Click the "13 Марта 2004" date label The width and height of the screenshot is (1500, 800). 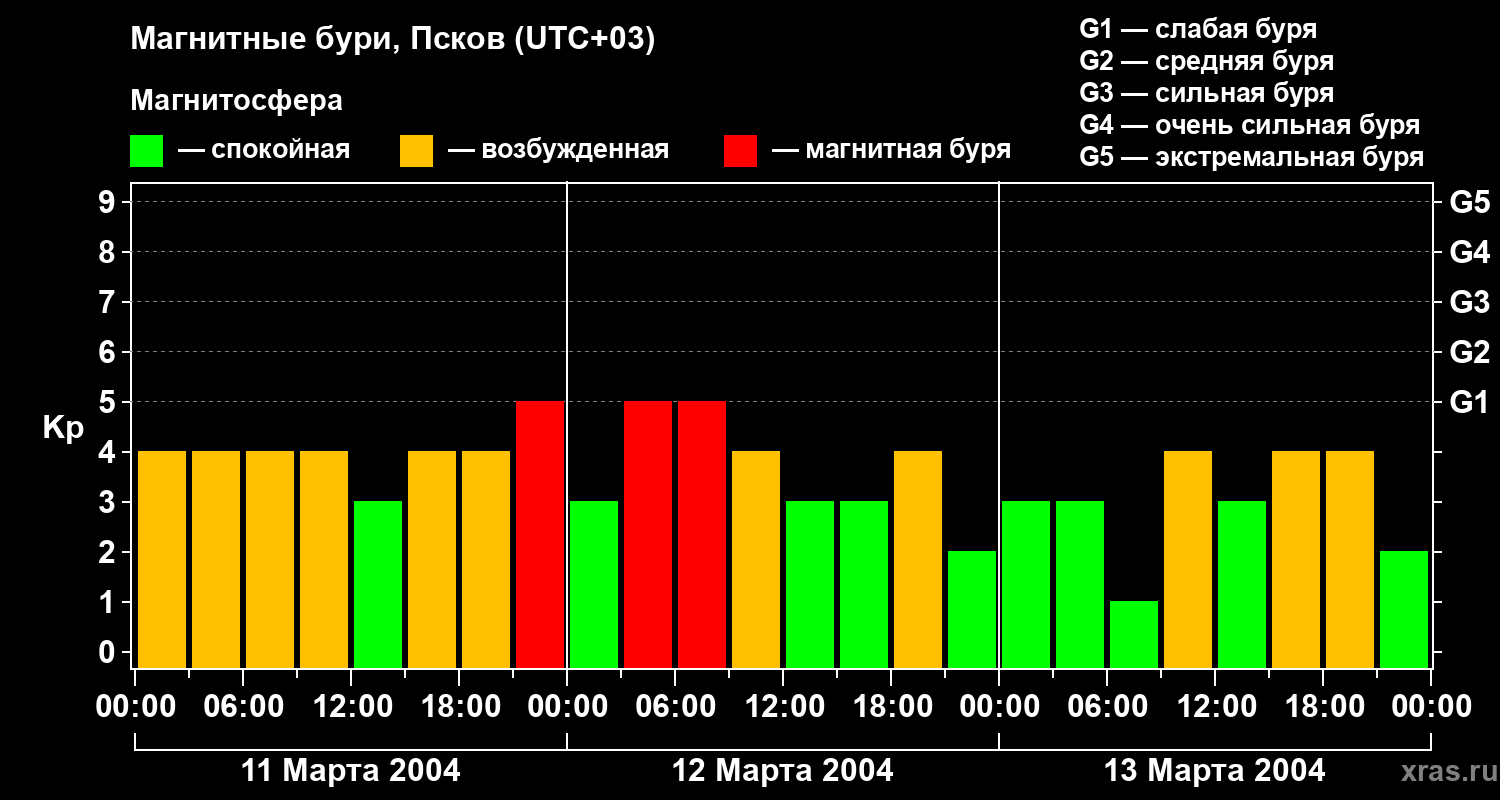(1215, 771)
